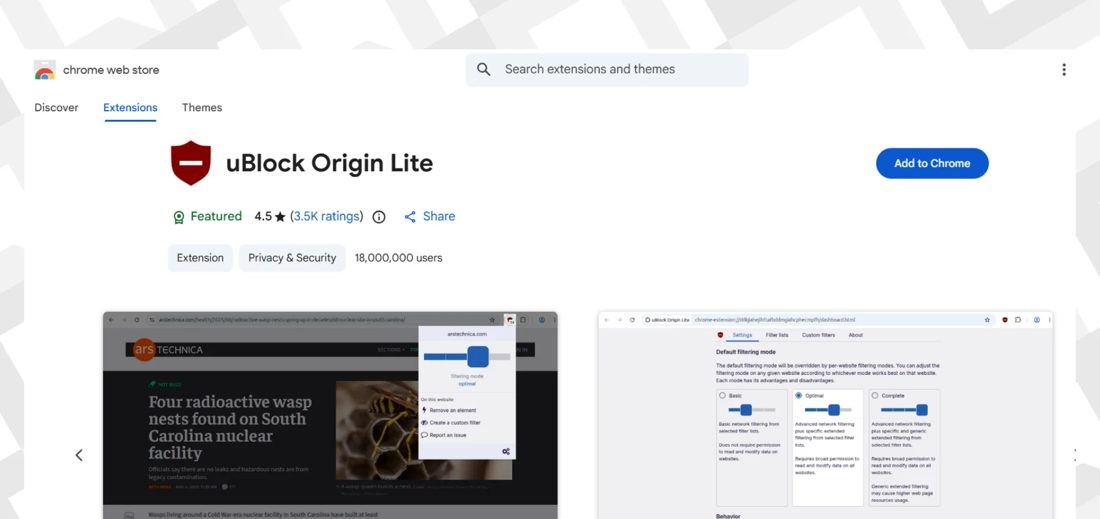Viewport: 1100px width, 519px height.
Task: Click the star next to 4.5 rating
Action: click(281, 217)
